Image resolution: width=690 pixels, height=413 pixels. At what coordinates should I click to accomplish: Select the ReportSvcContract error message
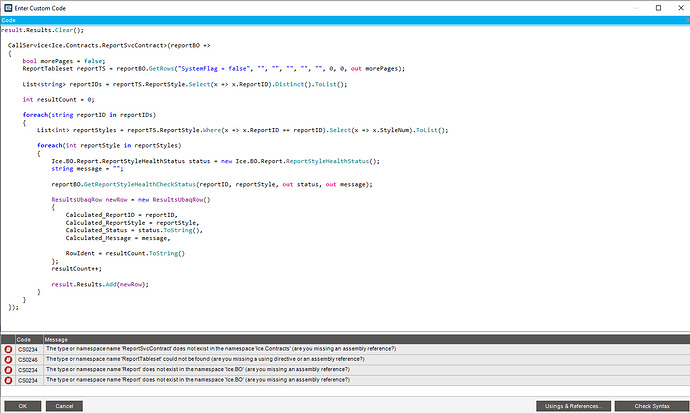coord(221,349)
